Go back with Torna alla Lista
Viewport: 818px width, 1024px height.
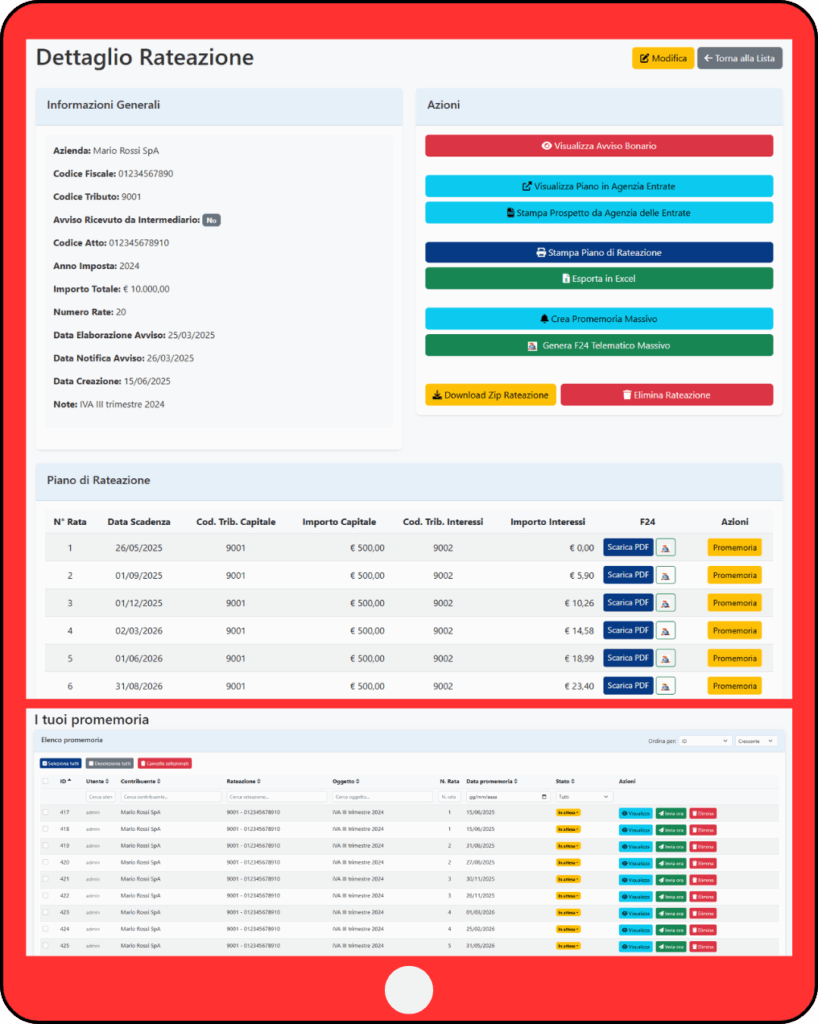click(x=739, y=58)
